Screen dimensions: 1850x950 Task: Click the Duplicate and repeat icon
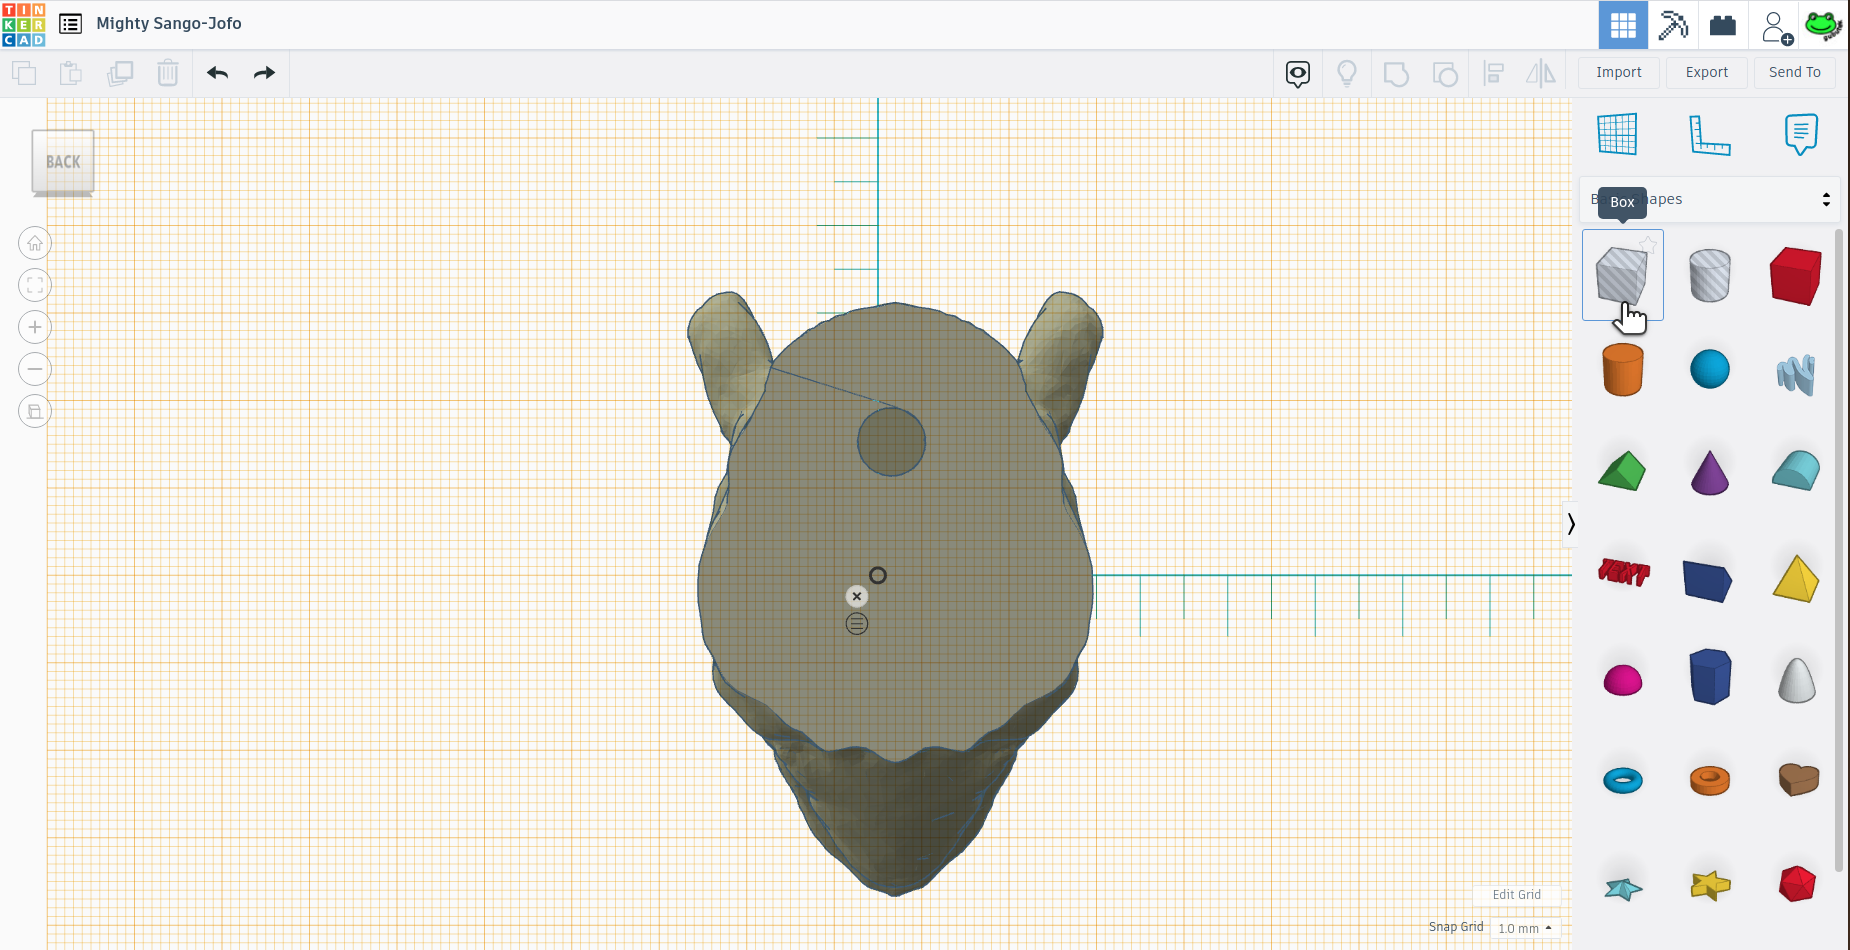click(120, 73)
